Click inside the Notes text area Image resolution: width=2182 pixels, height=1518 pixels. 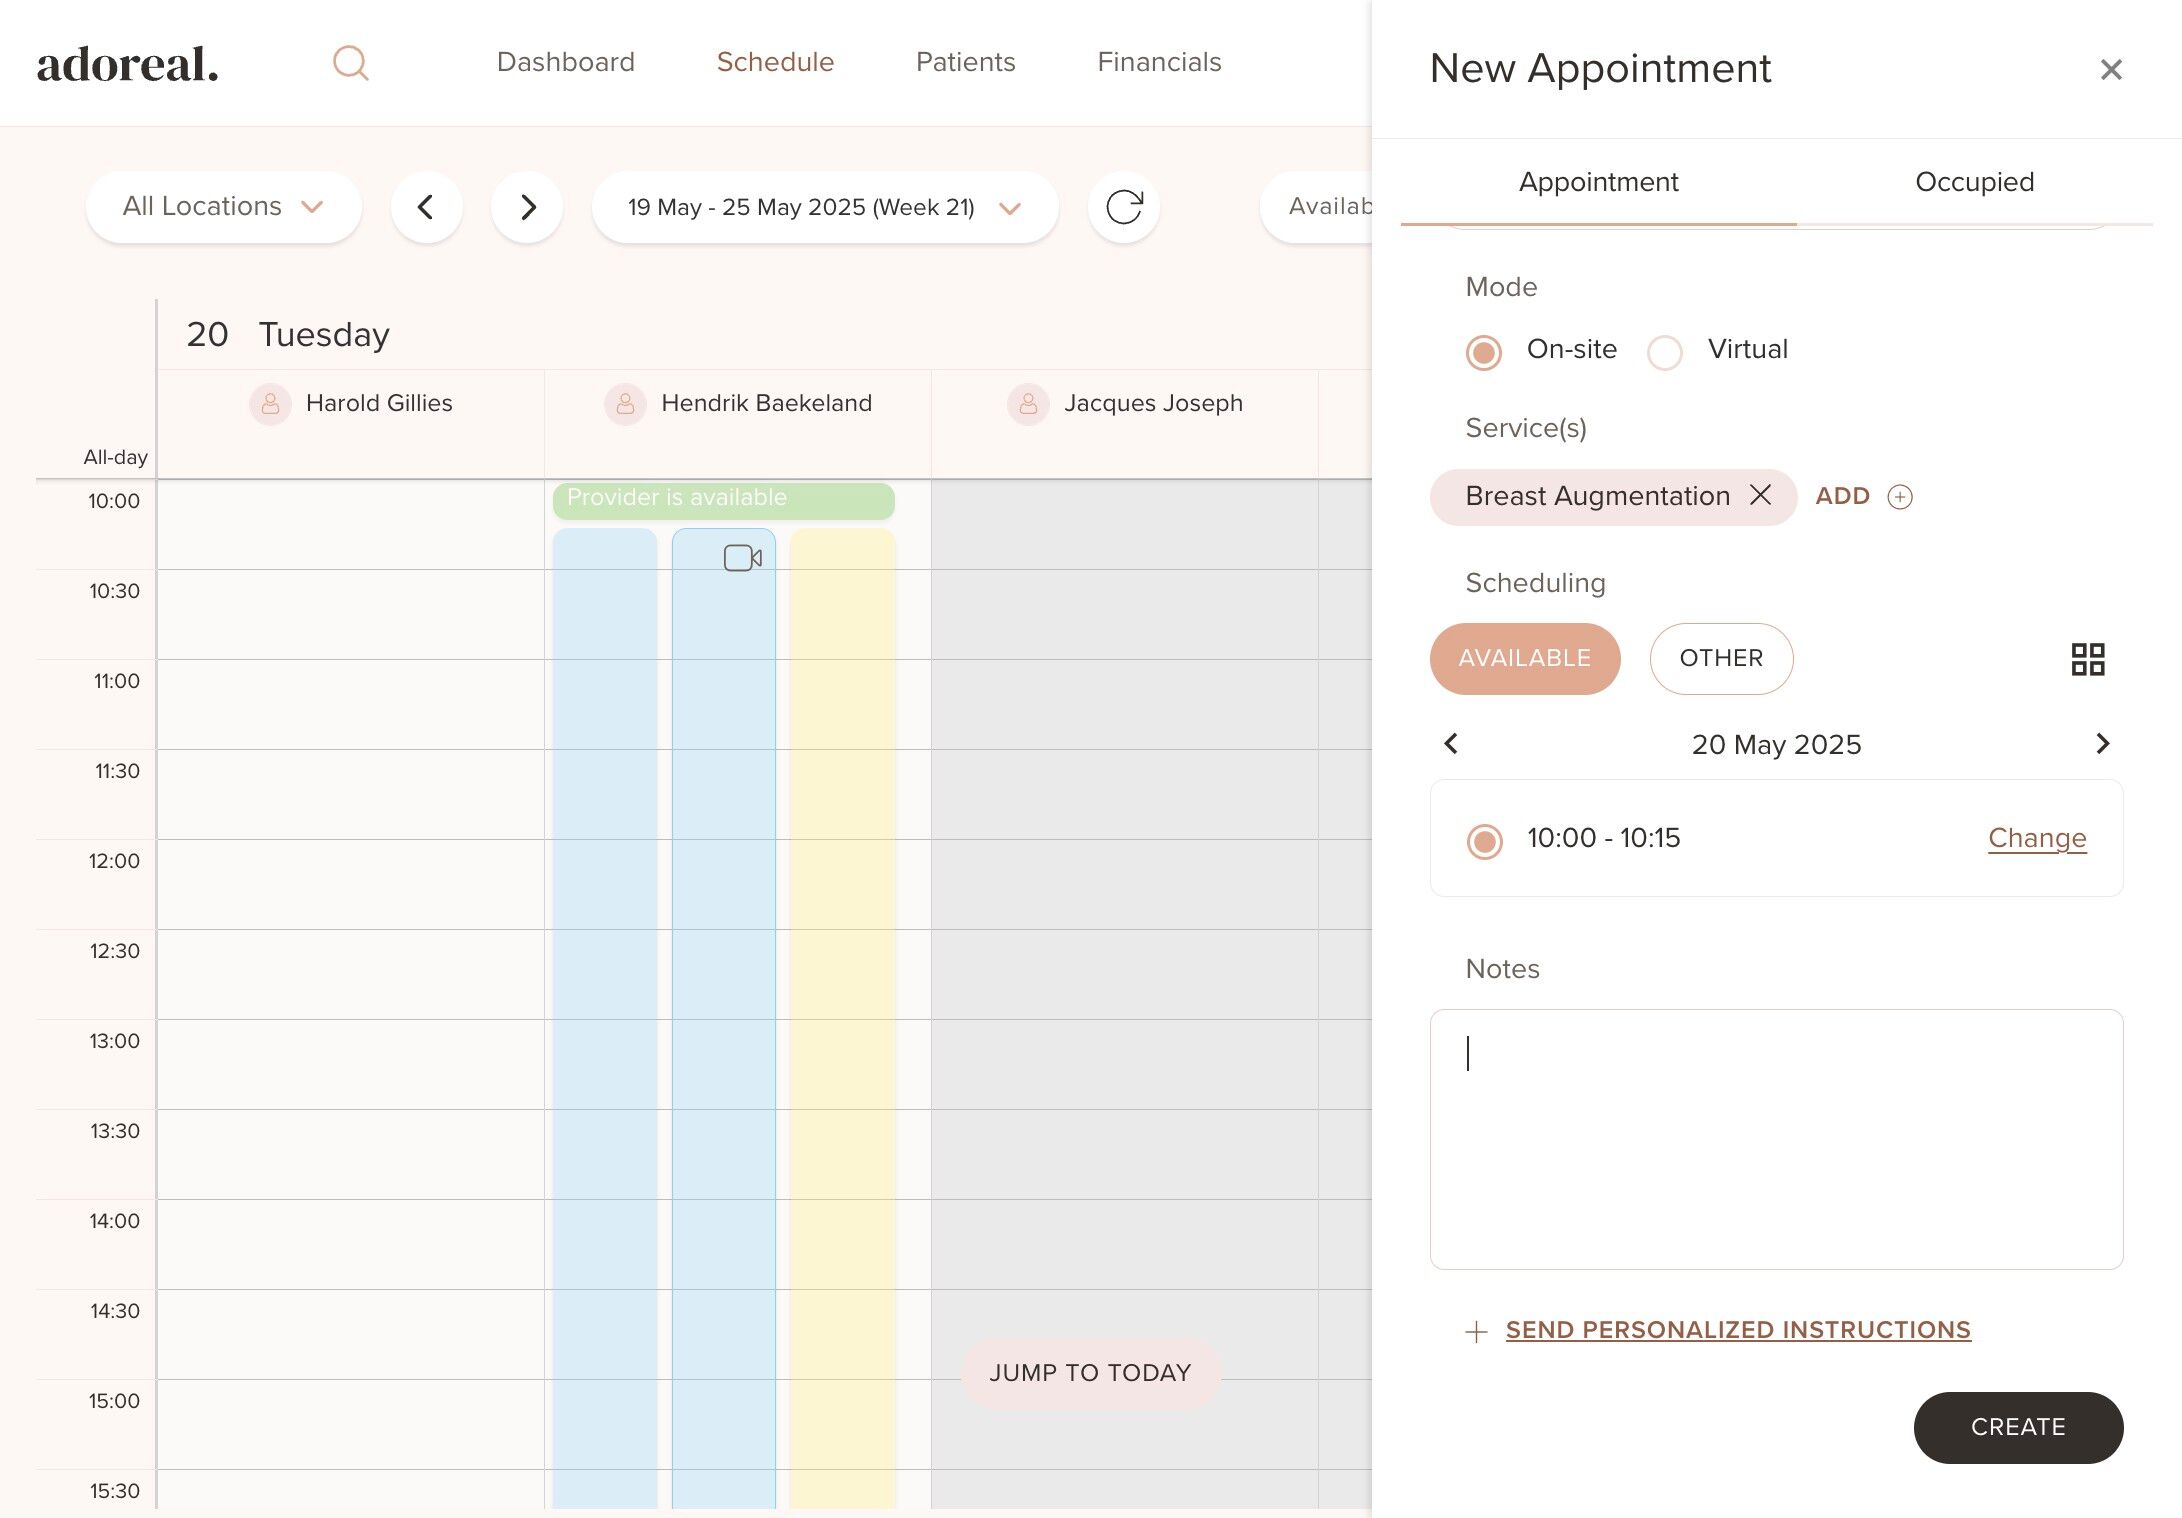pyautogui.click(x=1775, y=1139)
